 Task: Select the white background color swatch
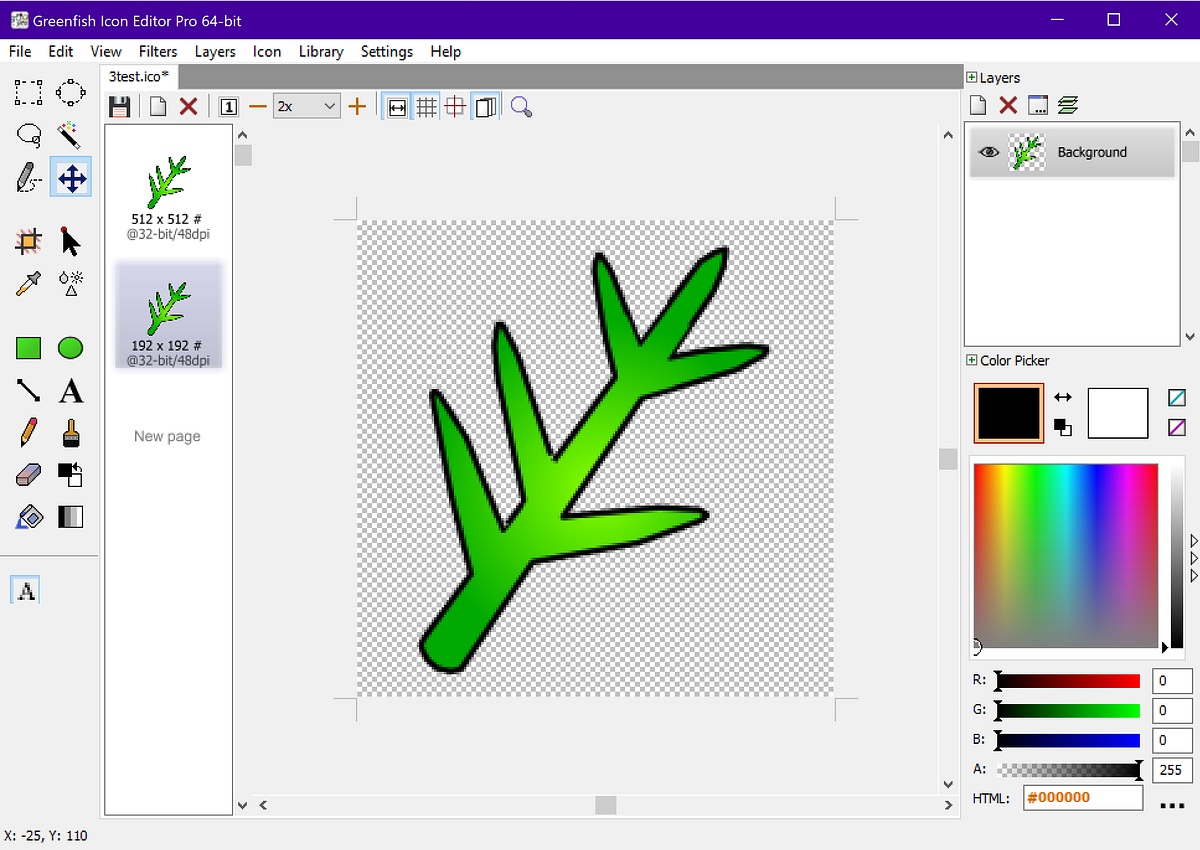point(1118,413)
